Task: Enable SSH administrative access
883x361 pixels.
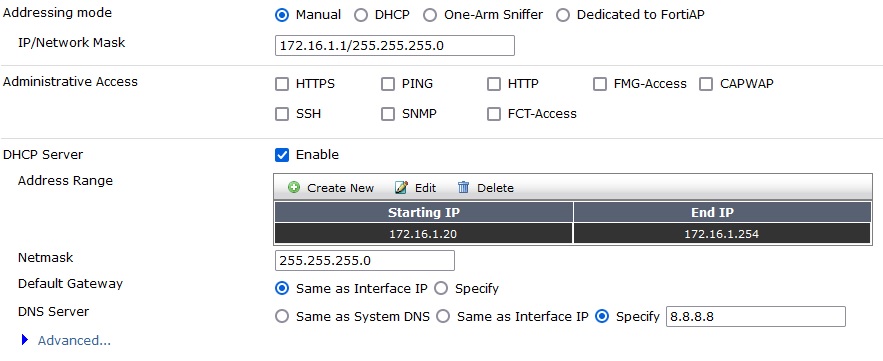Action: [282, 114]
